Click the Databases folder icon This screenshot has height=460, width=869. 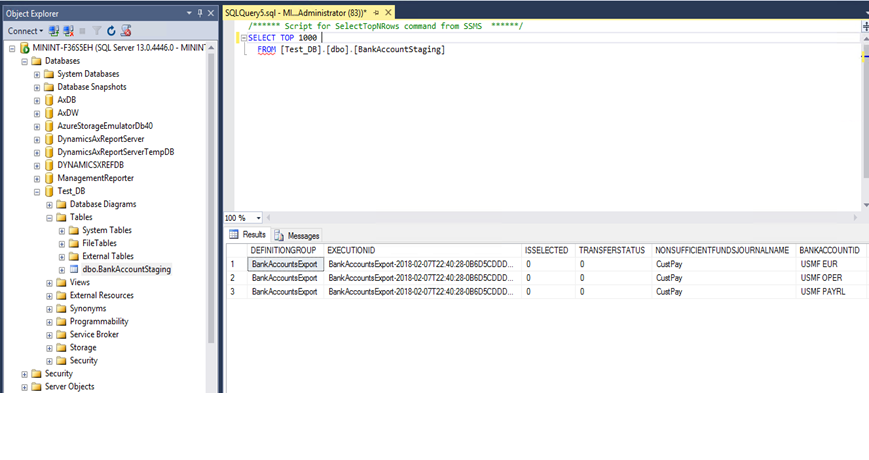tap(37, 61)
